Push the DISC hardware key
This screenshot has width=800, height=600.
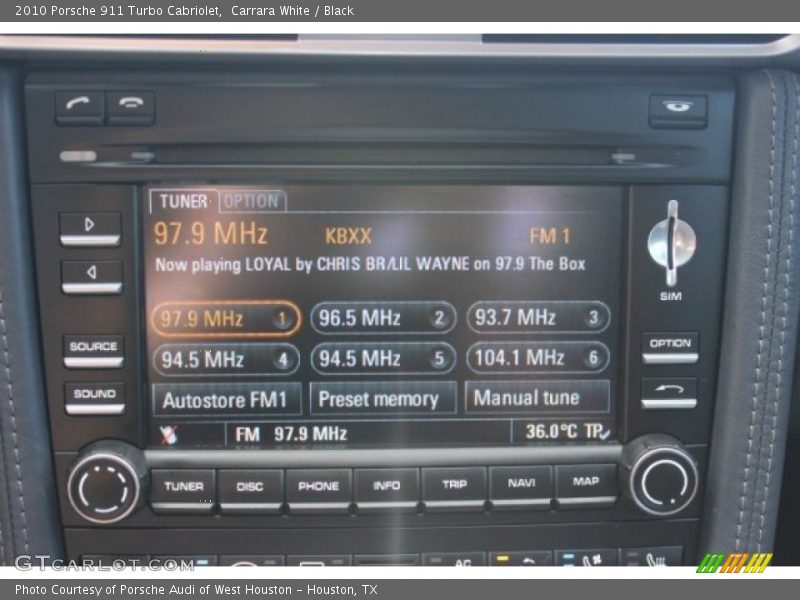[250, 490]
